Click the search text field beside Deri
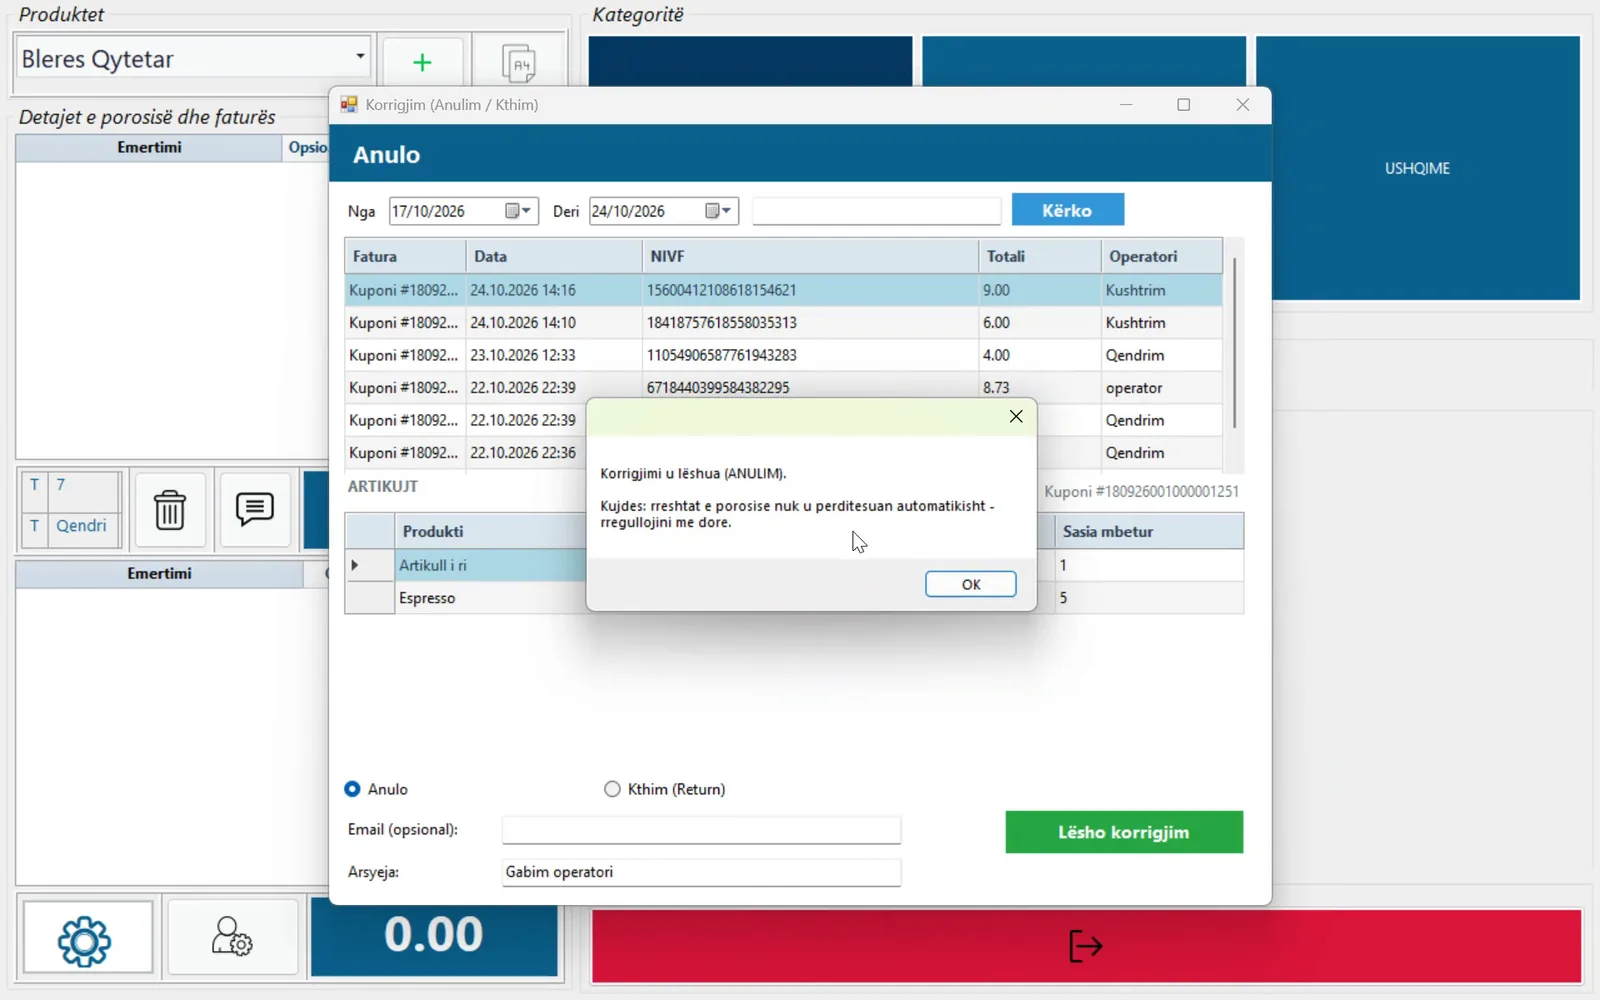1600x1000 pixels. tap(876, 211)
